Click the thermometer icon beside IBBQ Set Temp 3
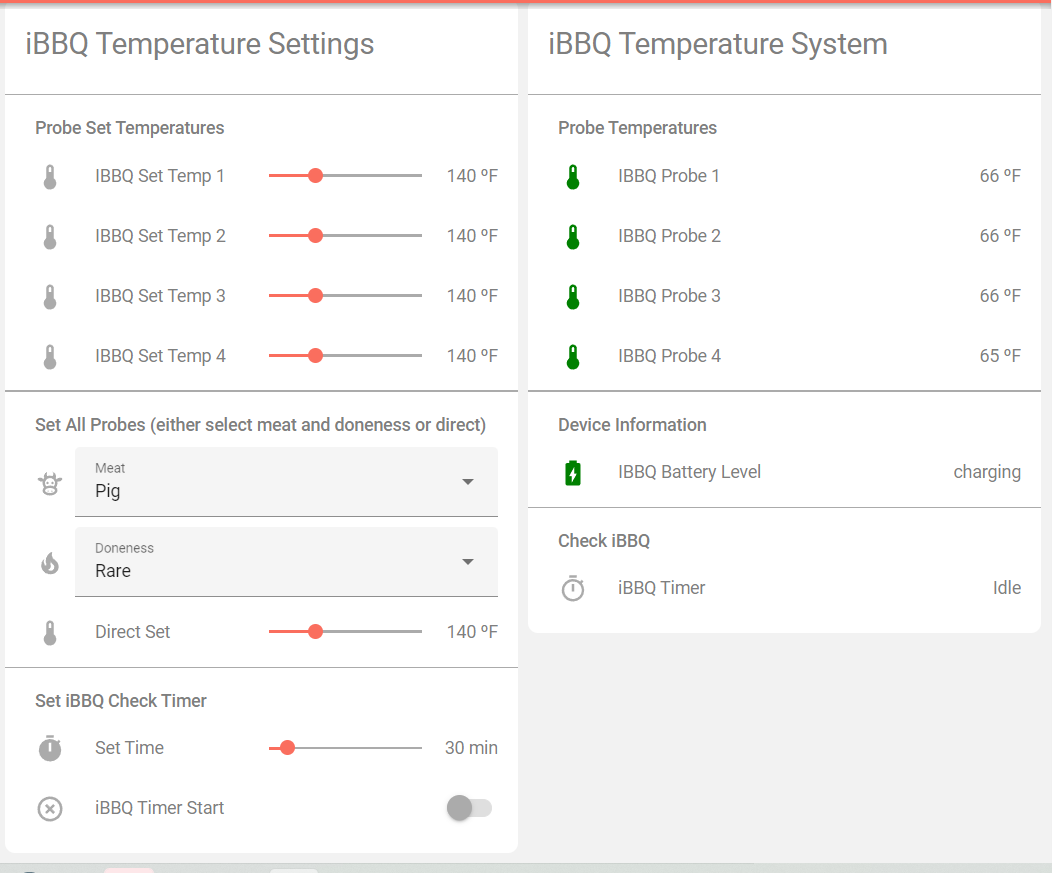 [50, 296]
